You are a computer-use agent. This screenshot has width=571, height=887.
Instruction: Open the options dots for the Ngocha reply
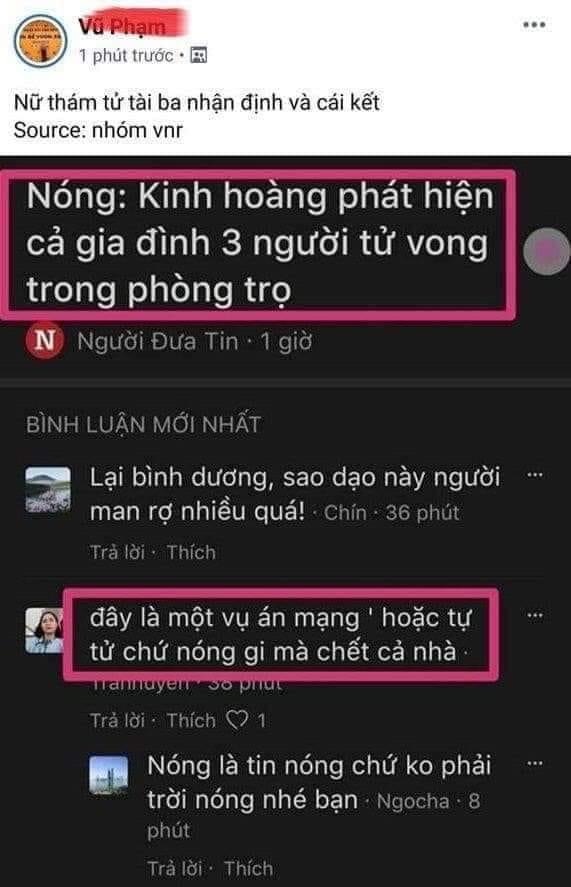click(535, 763)
